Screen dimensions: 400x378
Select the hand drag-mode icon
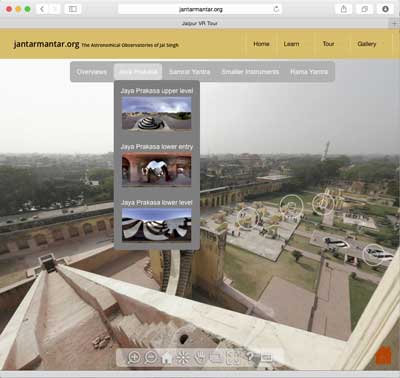(199, 358)
